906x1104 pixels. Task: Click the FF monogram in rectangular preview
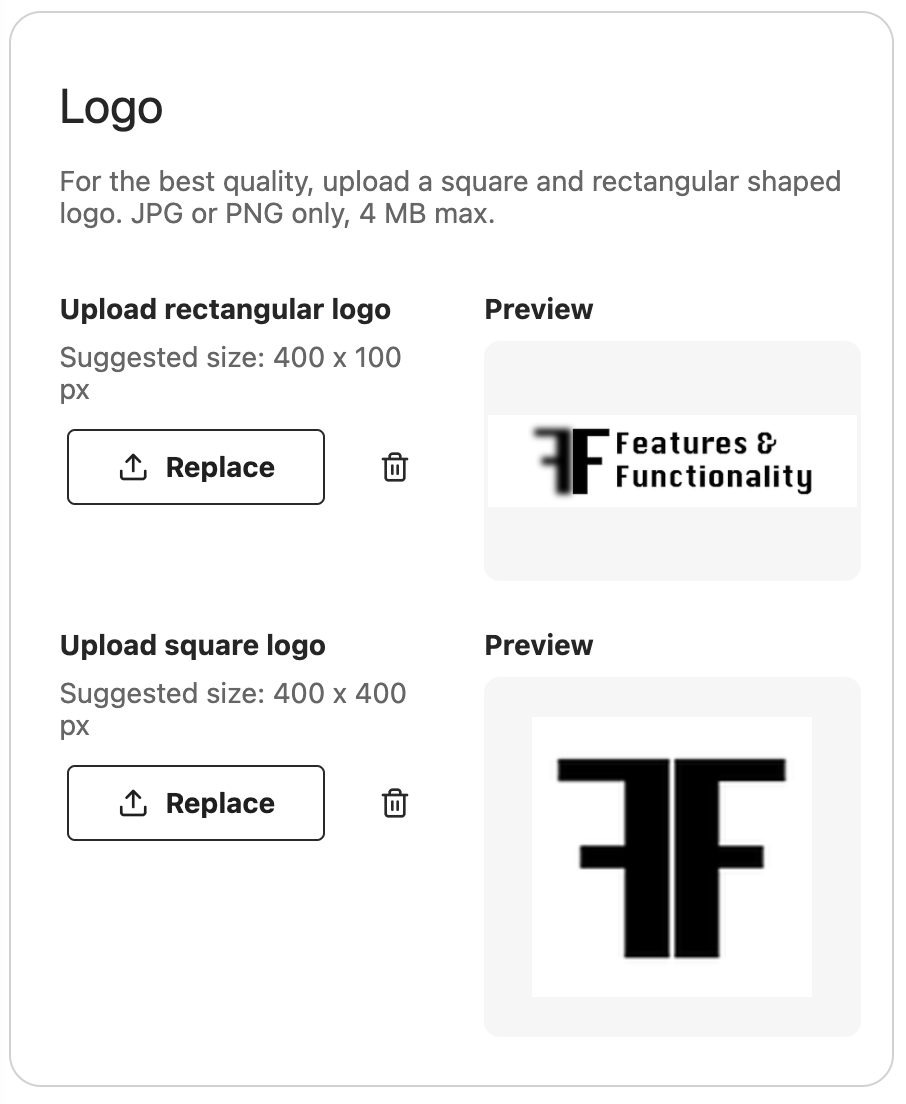pyautogui.click(x=571, y=460)
